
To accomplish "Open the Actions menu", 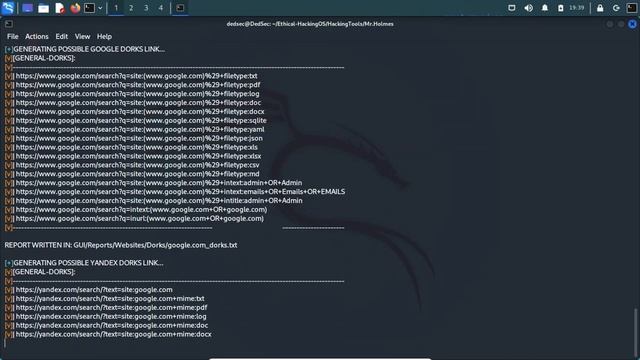I will click(x=37, y=36).
